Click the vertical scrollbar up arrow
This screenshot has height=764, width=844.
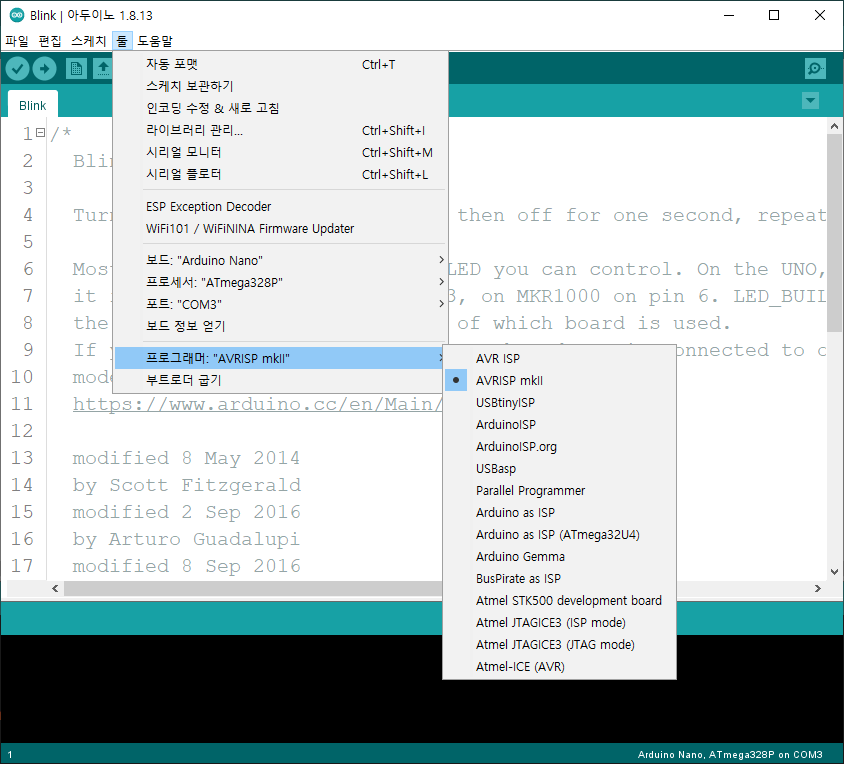[834, 127]
